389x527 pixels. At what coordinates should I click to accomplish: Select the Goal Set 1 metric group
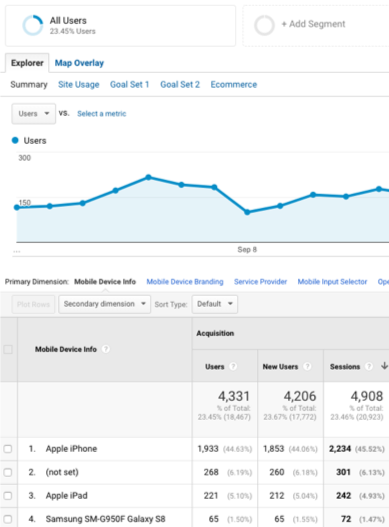[130, 84]
